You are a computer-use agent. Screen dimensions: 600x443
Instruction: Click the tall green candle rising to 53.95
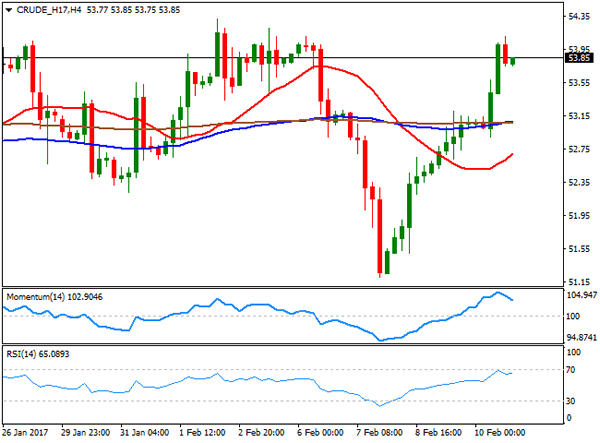pyautogui.click(x=498, y=69)
